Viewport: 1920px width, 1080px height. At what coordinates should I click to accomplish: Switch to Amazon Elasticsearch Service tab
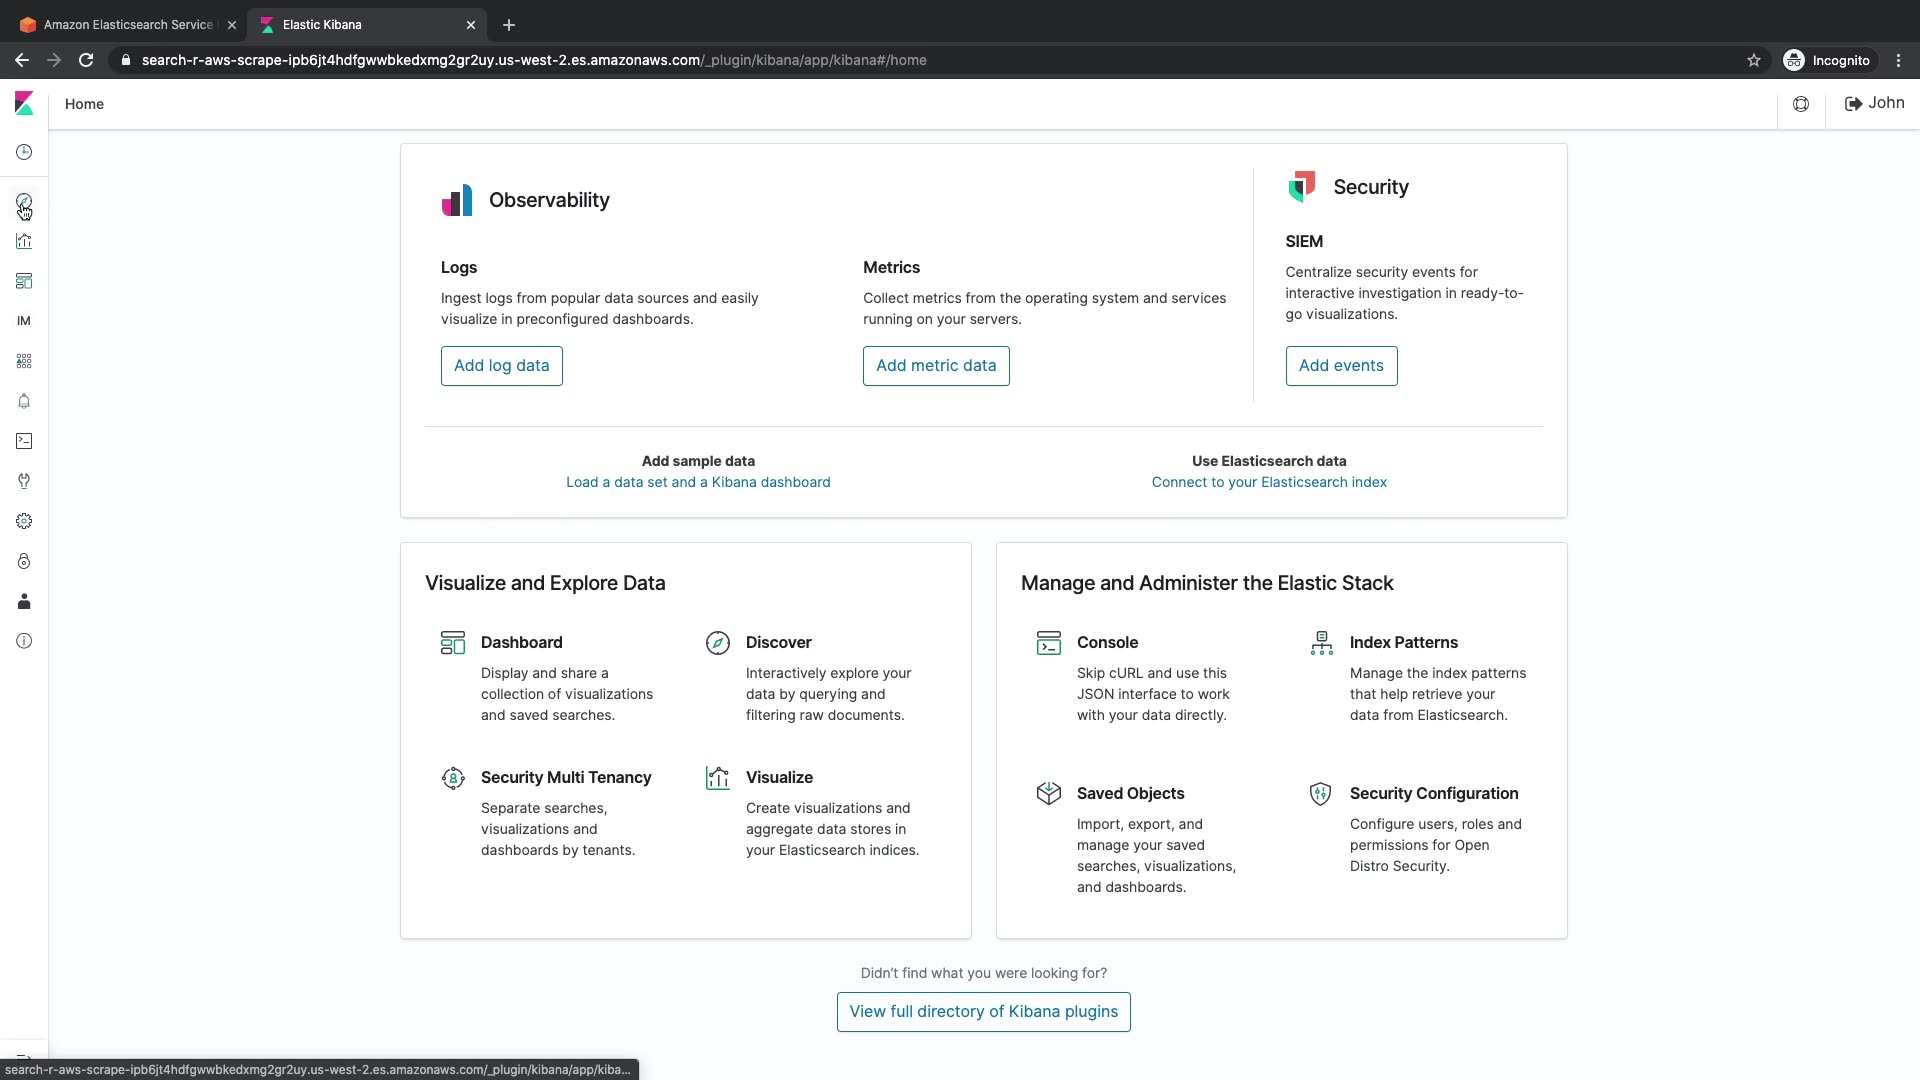[x=128, y=25]
